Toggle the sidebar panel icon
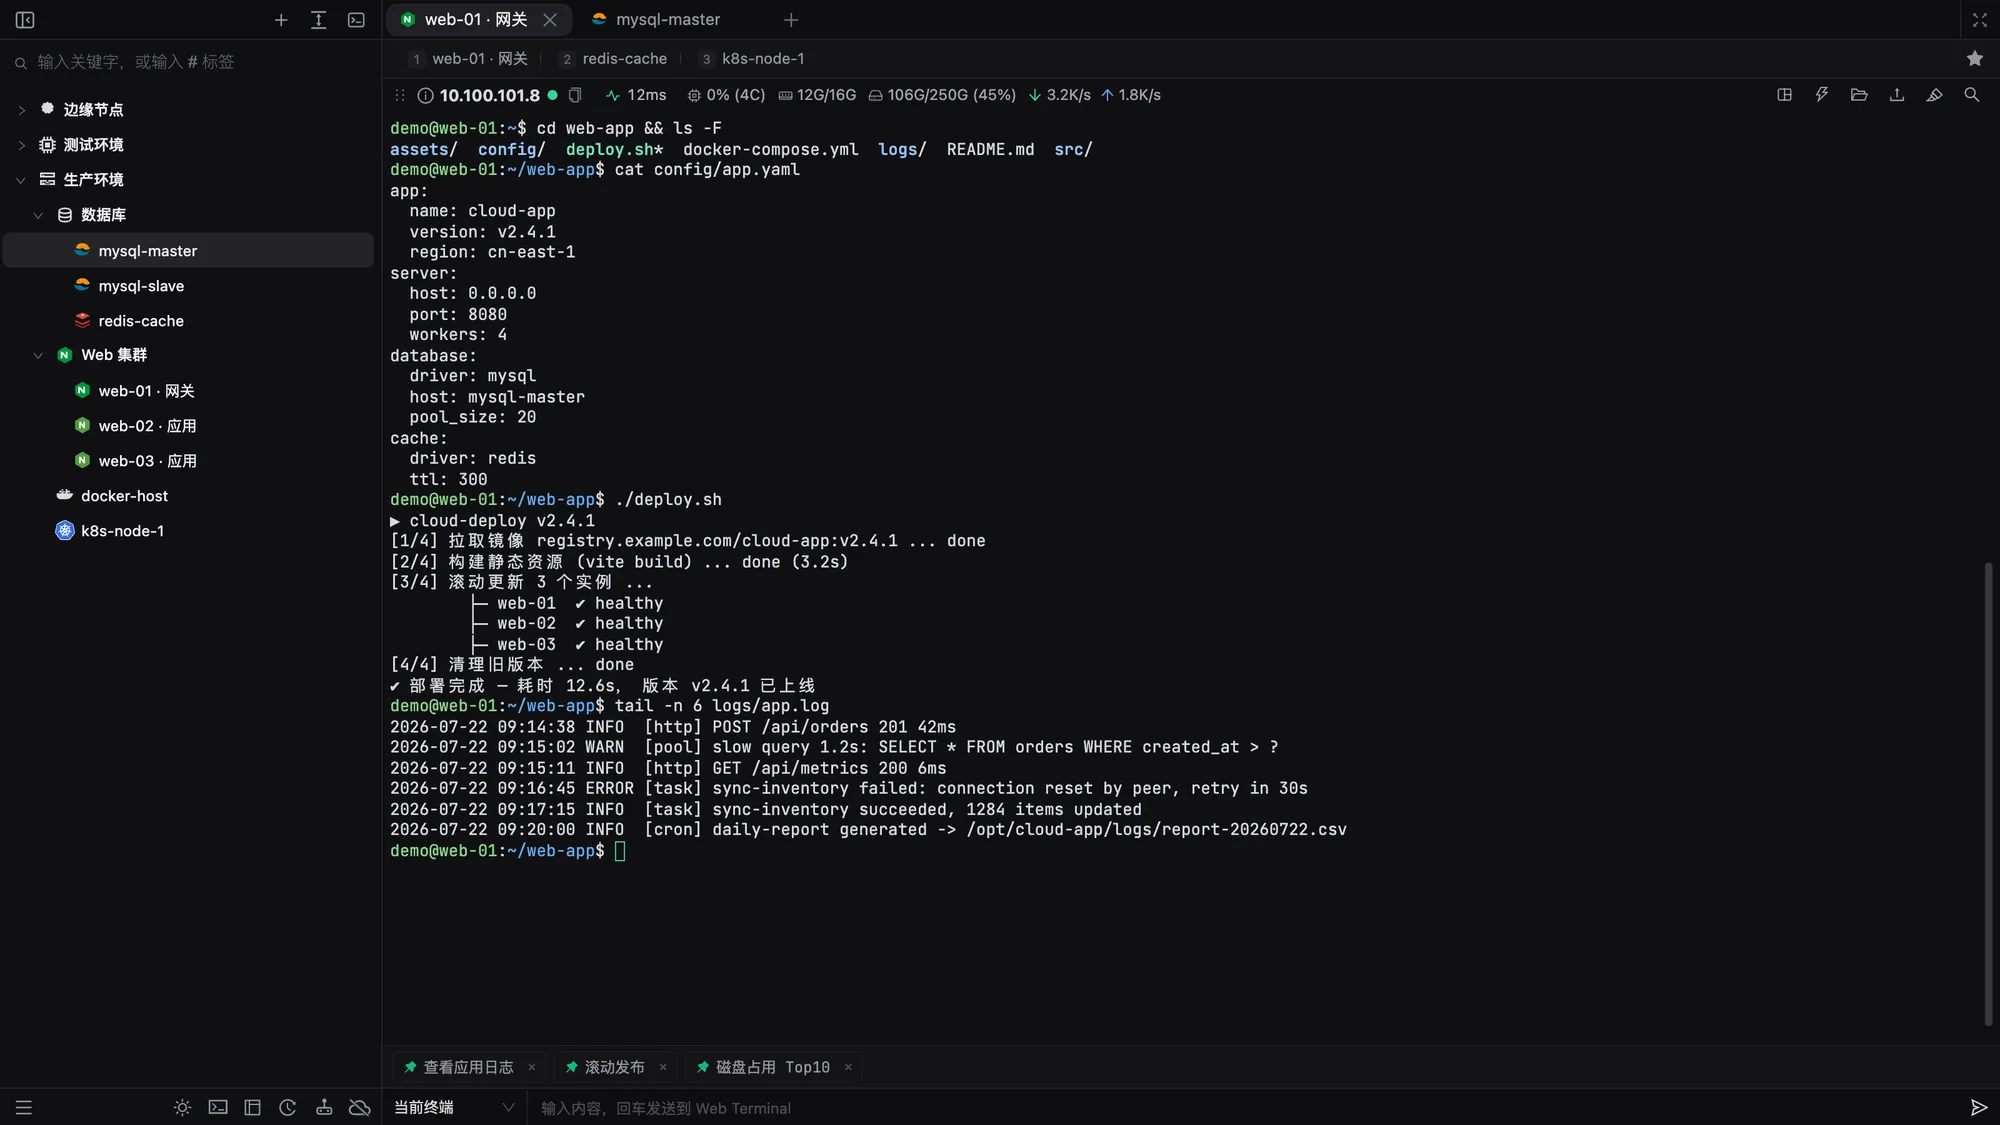This screenshot has height=1125, width=2000. point(25,20)
